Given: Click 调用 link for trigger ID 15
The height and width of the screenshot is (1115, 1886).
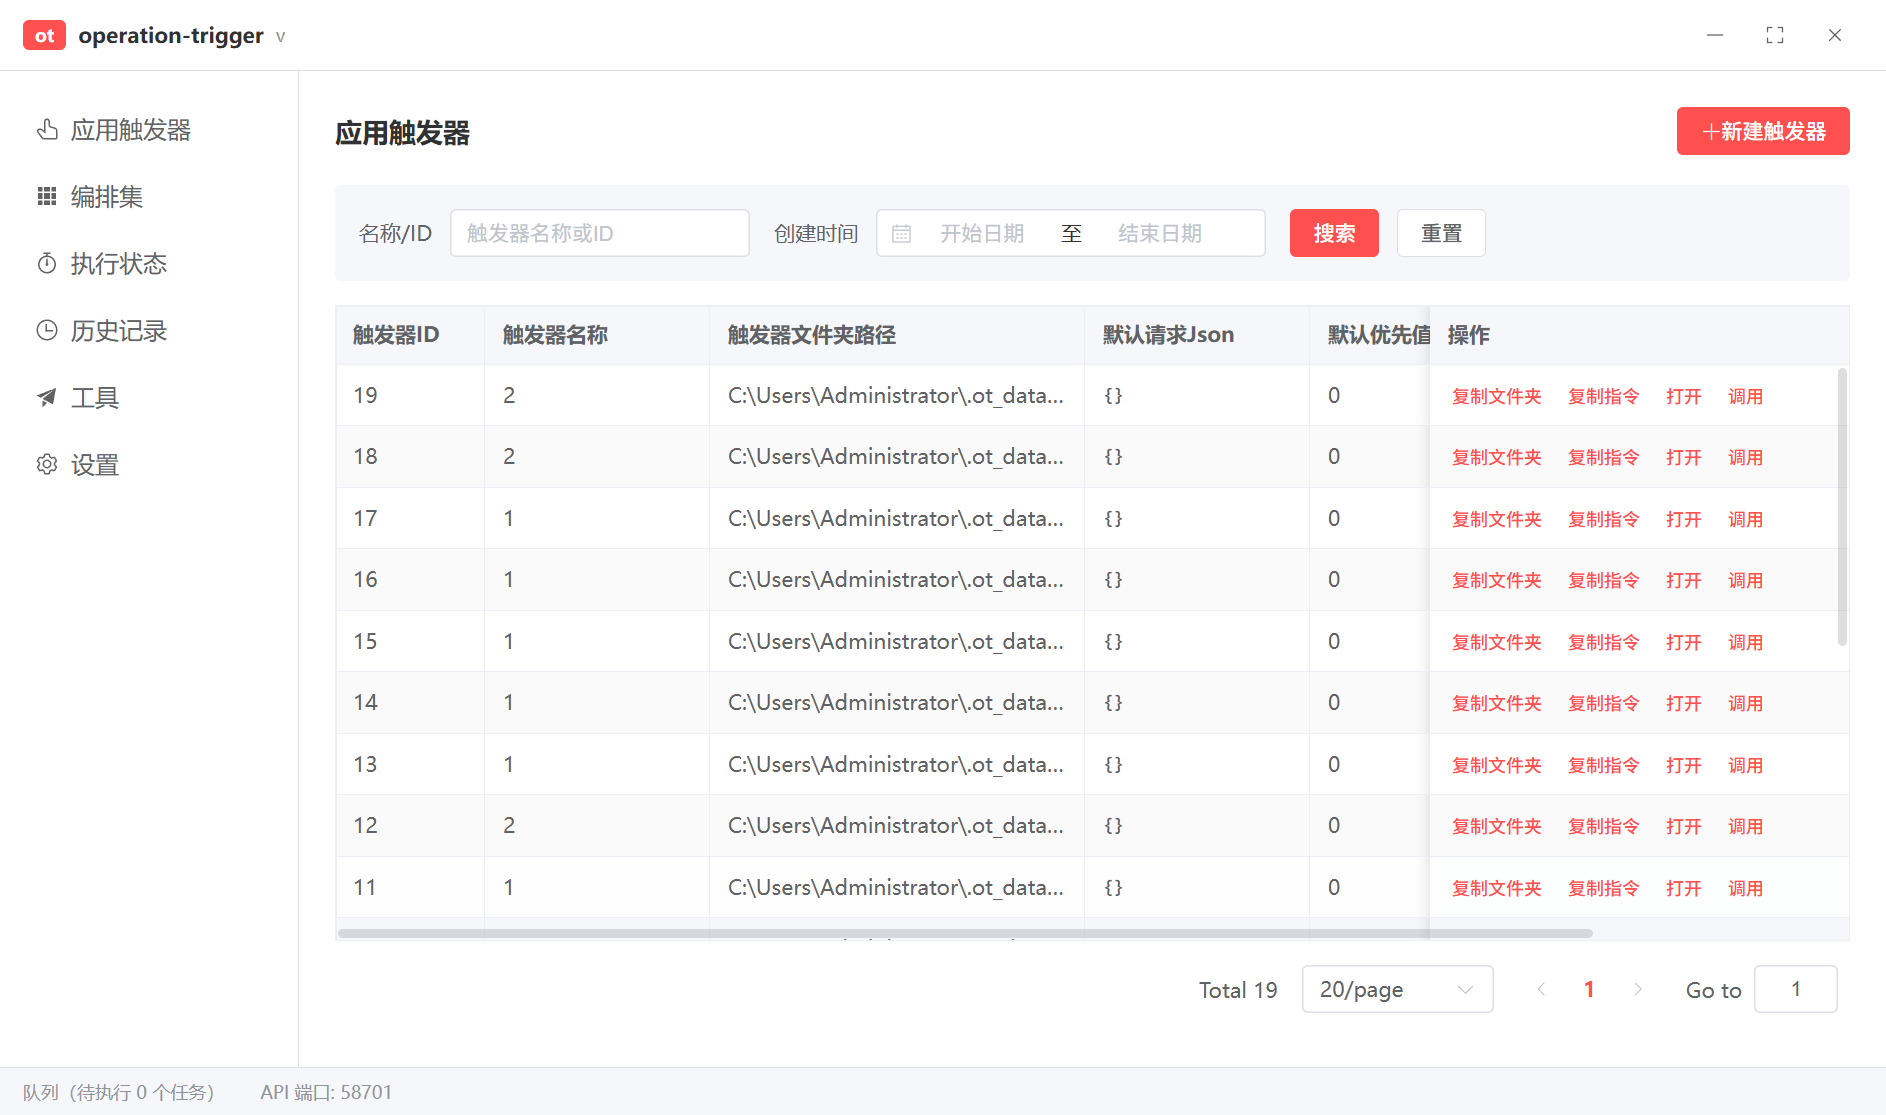Looking at the screenshot, I should coord(1745,643).
